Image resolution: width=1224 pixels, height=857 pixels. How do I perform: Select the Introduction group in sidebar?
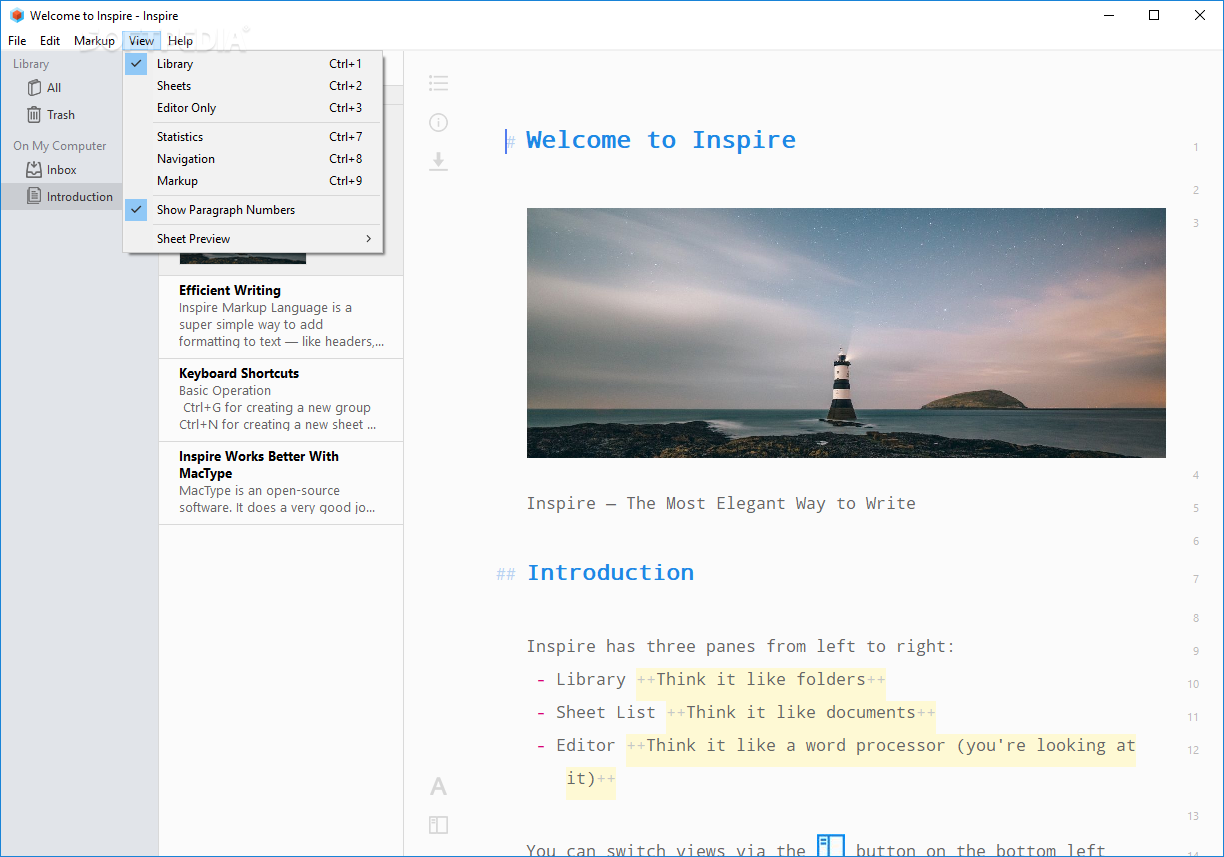pyautogui.click(x=60, y=196)
